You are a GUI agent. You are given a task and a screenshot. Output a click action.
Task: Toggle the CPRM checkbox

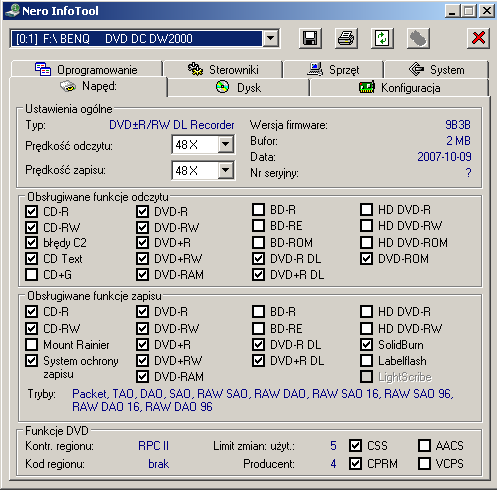coord(355,463)
